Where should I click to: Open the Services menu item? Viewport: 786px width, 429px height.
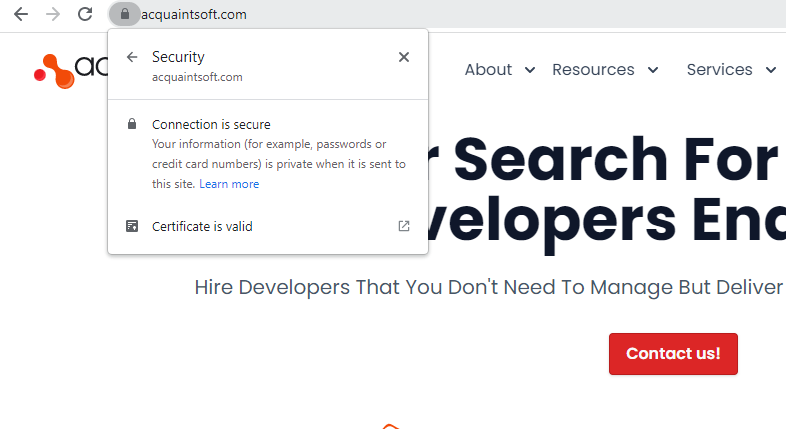click(x=719, y=70)
